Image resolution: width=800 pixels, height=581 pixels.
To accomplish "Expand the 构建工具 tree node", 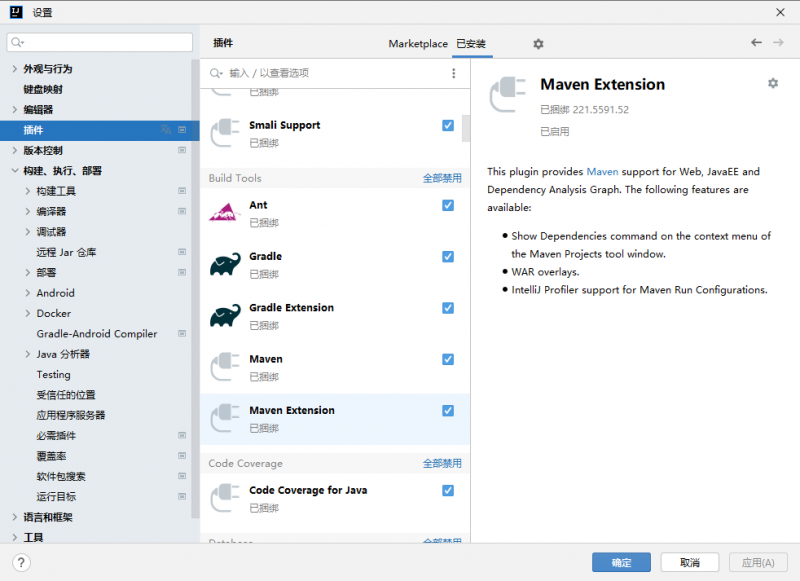I will point(28,191).
